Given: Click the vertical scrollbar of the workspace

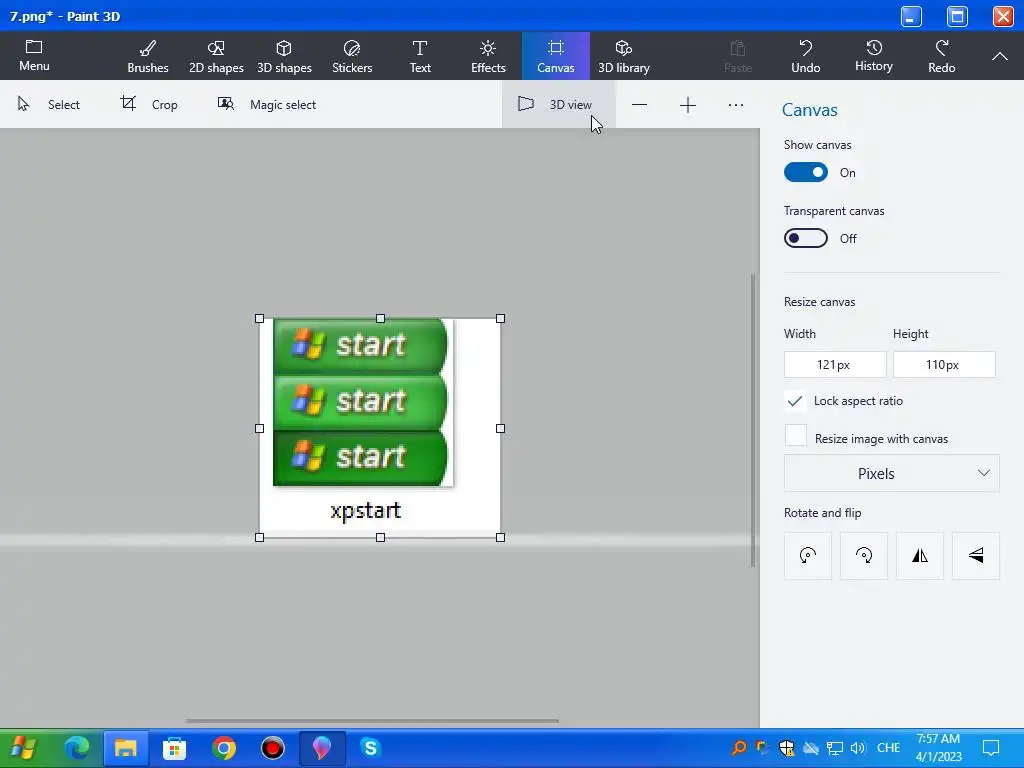Looking at the screenshot, I should pos(753,421).
